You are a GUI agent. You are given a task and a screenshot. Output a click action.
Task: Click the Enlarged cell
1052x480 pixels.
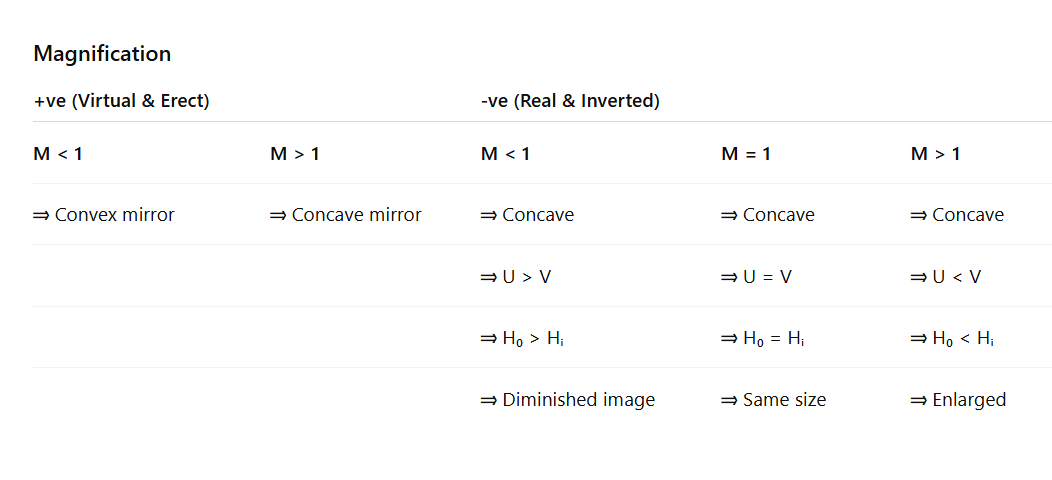[958, 400]
